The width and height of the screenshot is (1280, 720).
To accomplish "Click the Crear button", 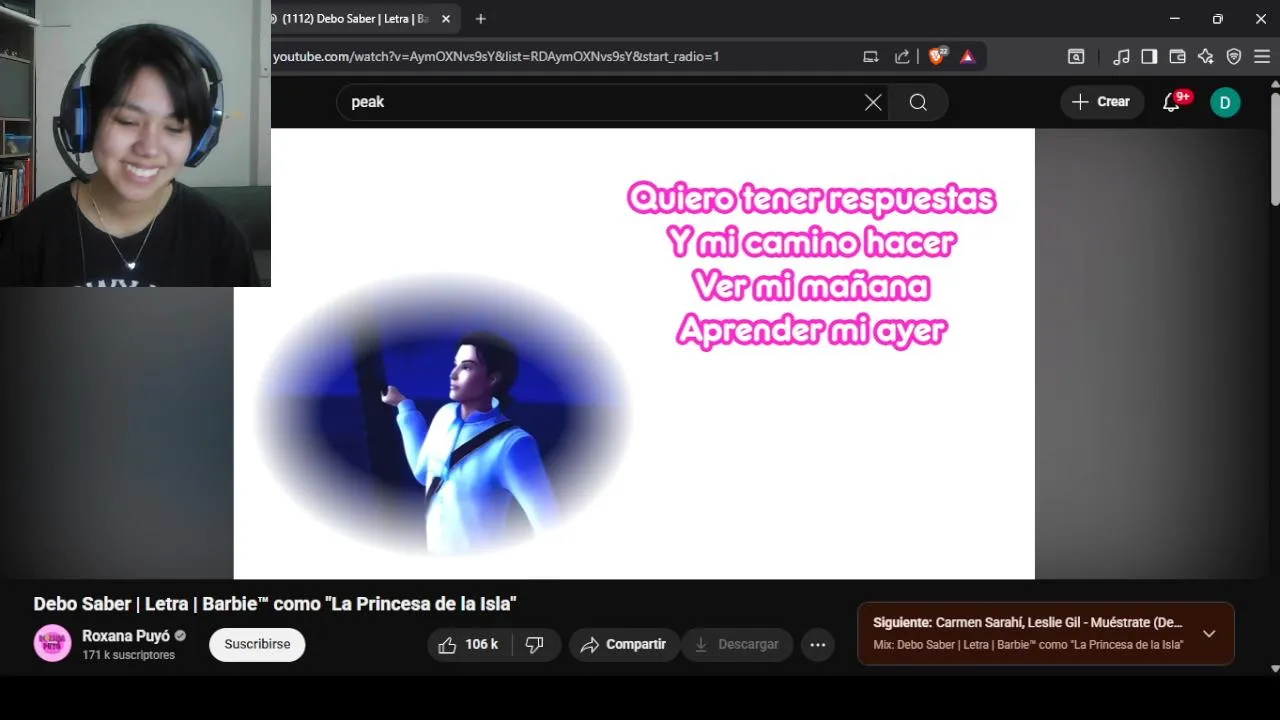I will (1102, 102).
